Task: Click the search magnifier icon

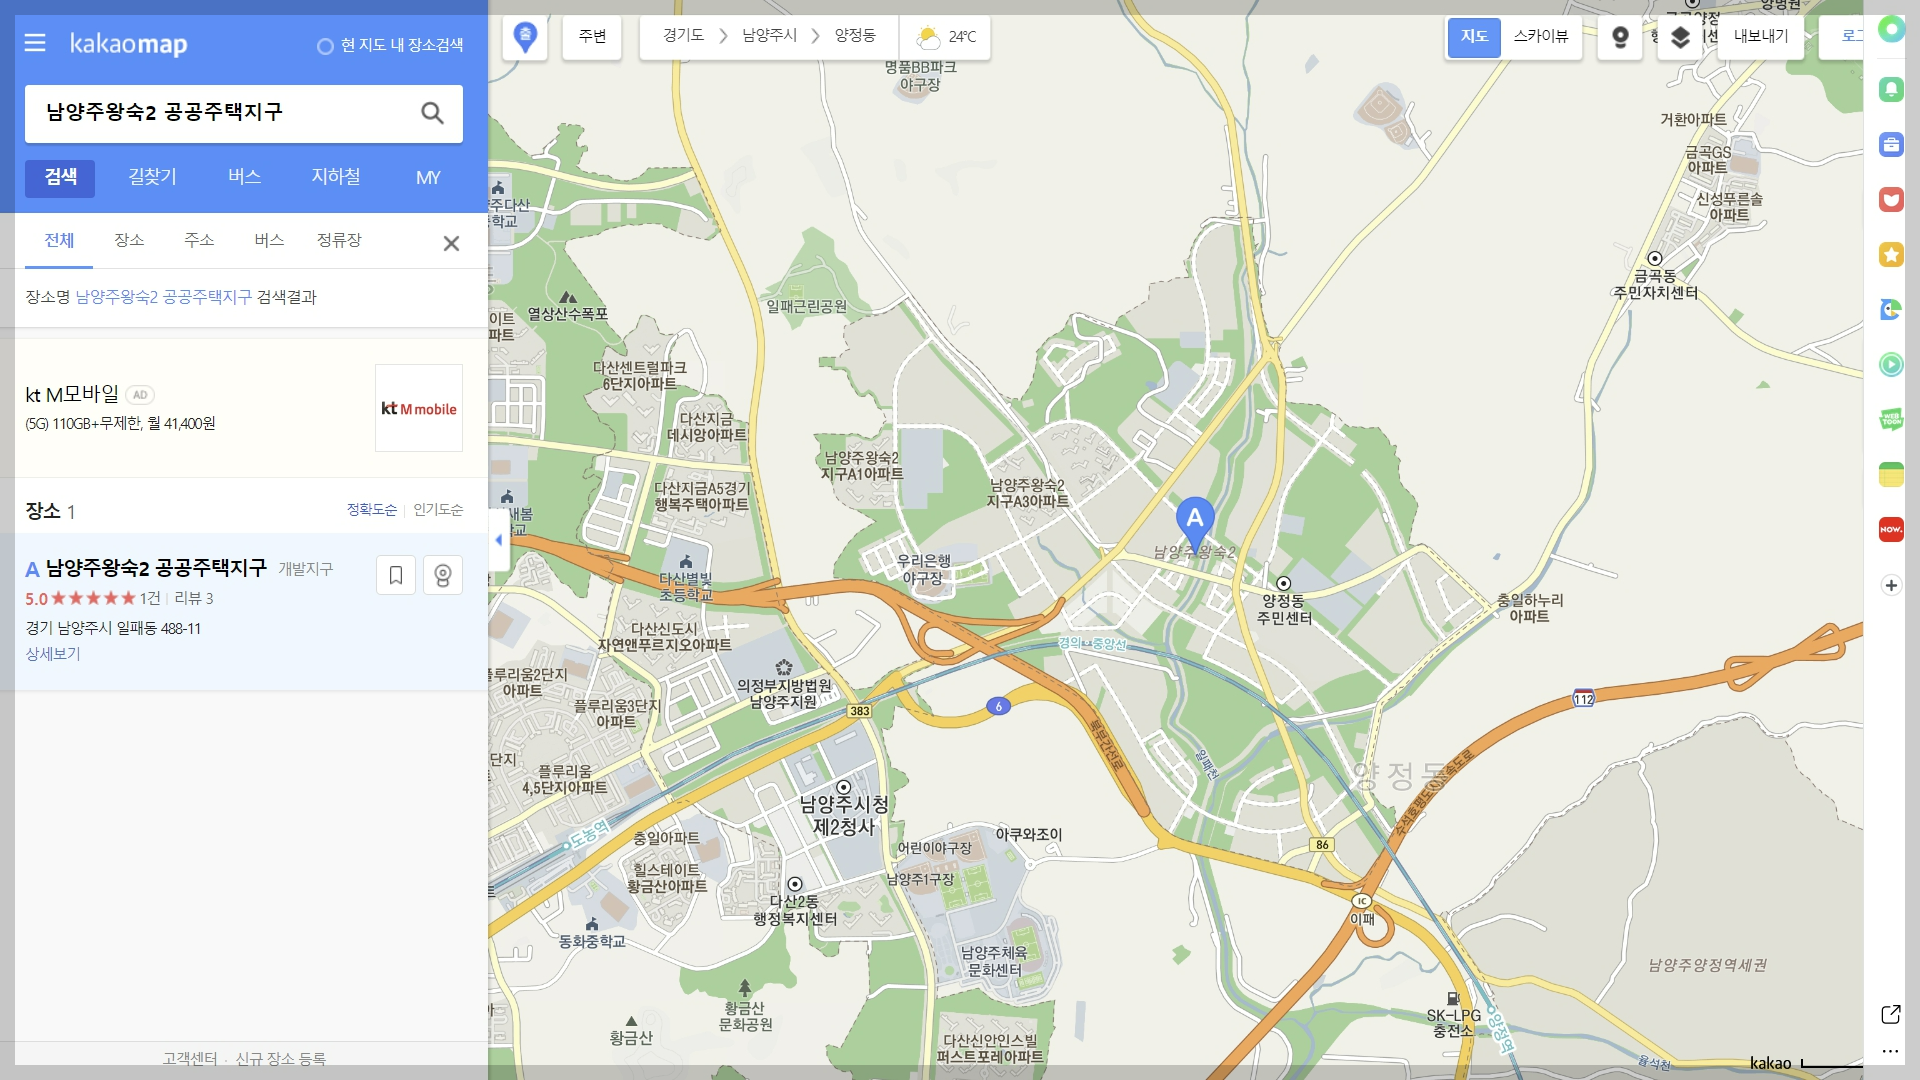Action: point(432,113)
